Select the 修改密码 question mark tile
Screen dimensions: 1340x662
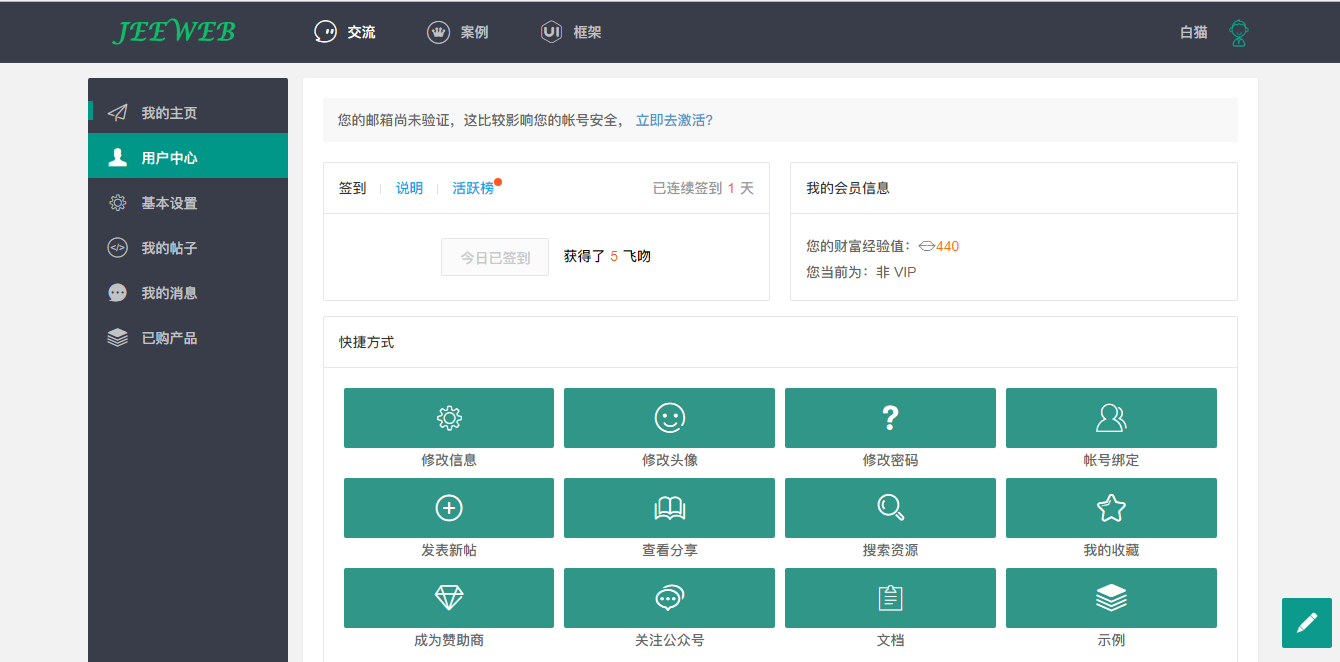890,418
